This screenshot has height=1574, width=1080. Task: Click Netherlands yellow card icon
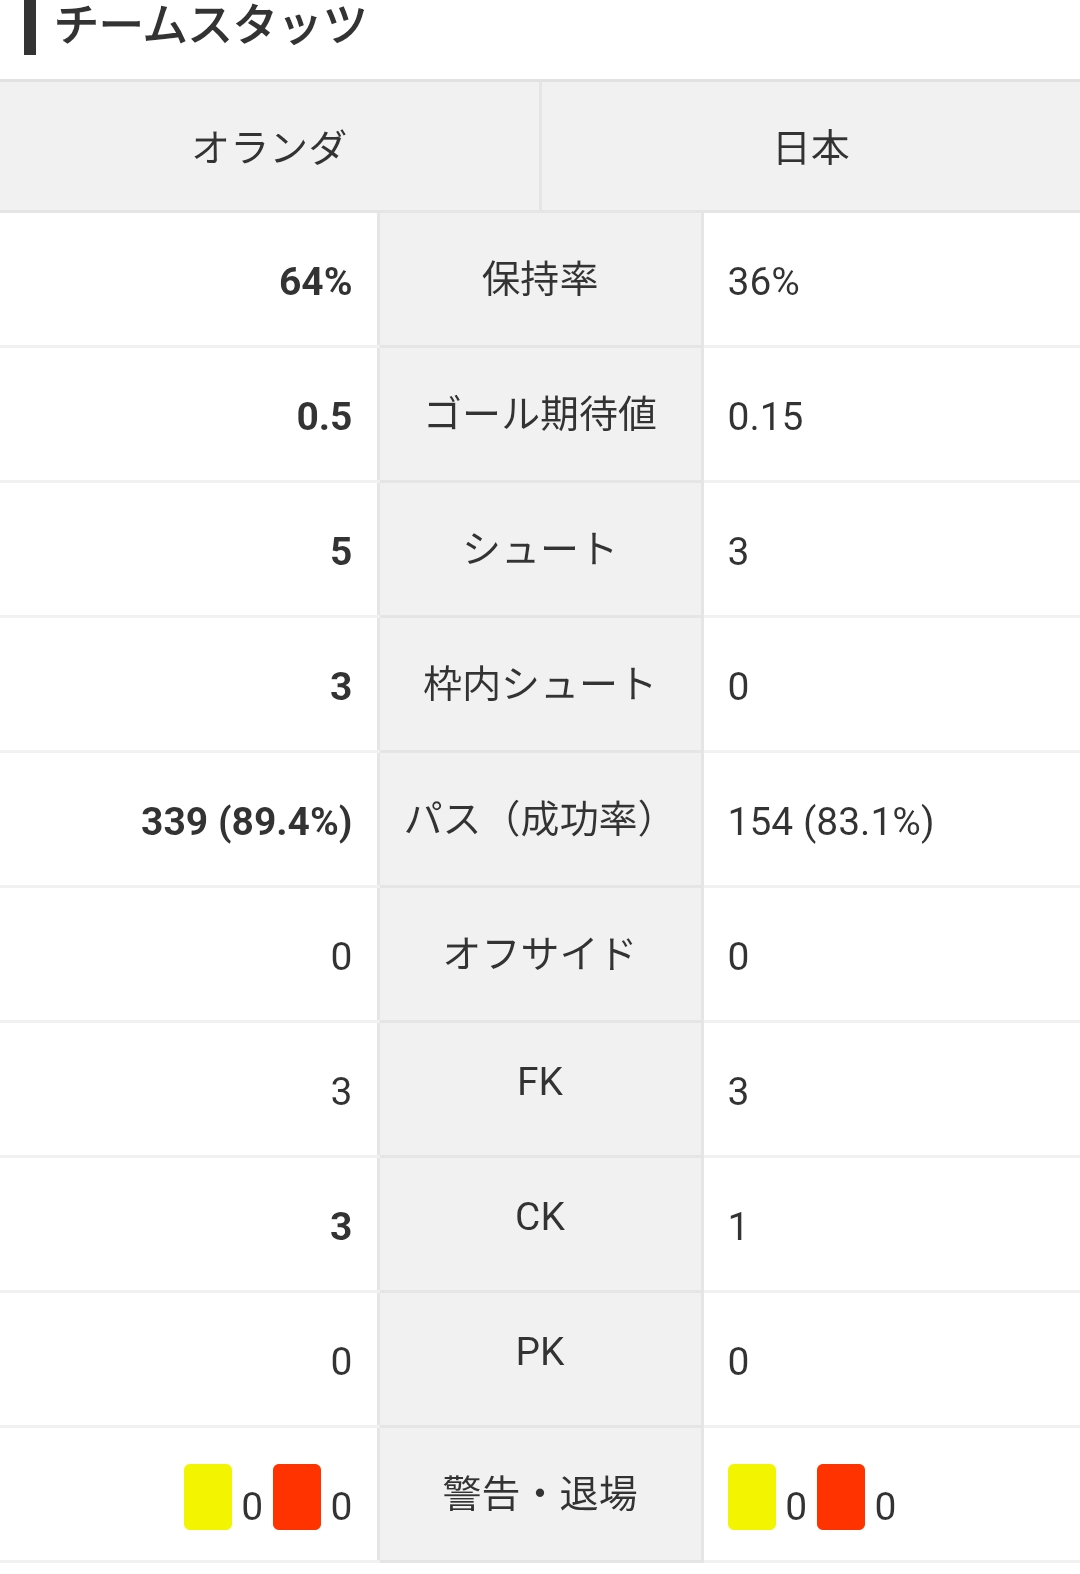coord(208,1497)
